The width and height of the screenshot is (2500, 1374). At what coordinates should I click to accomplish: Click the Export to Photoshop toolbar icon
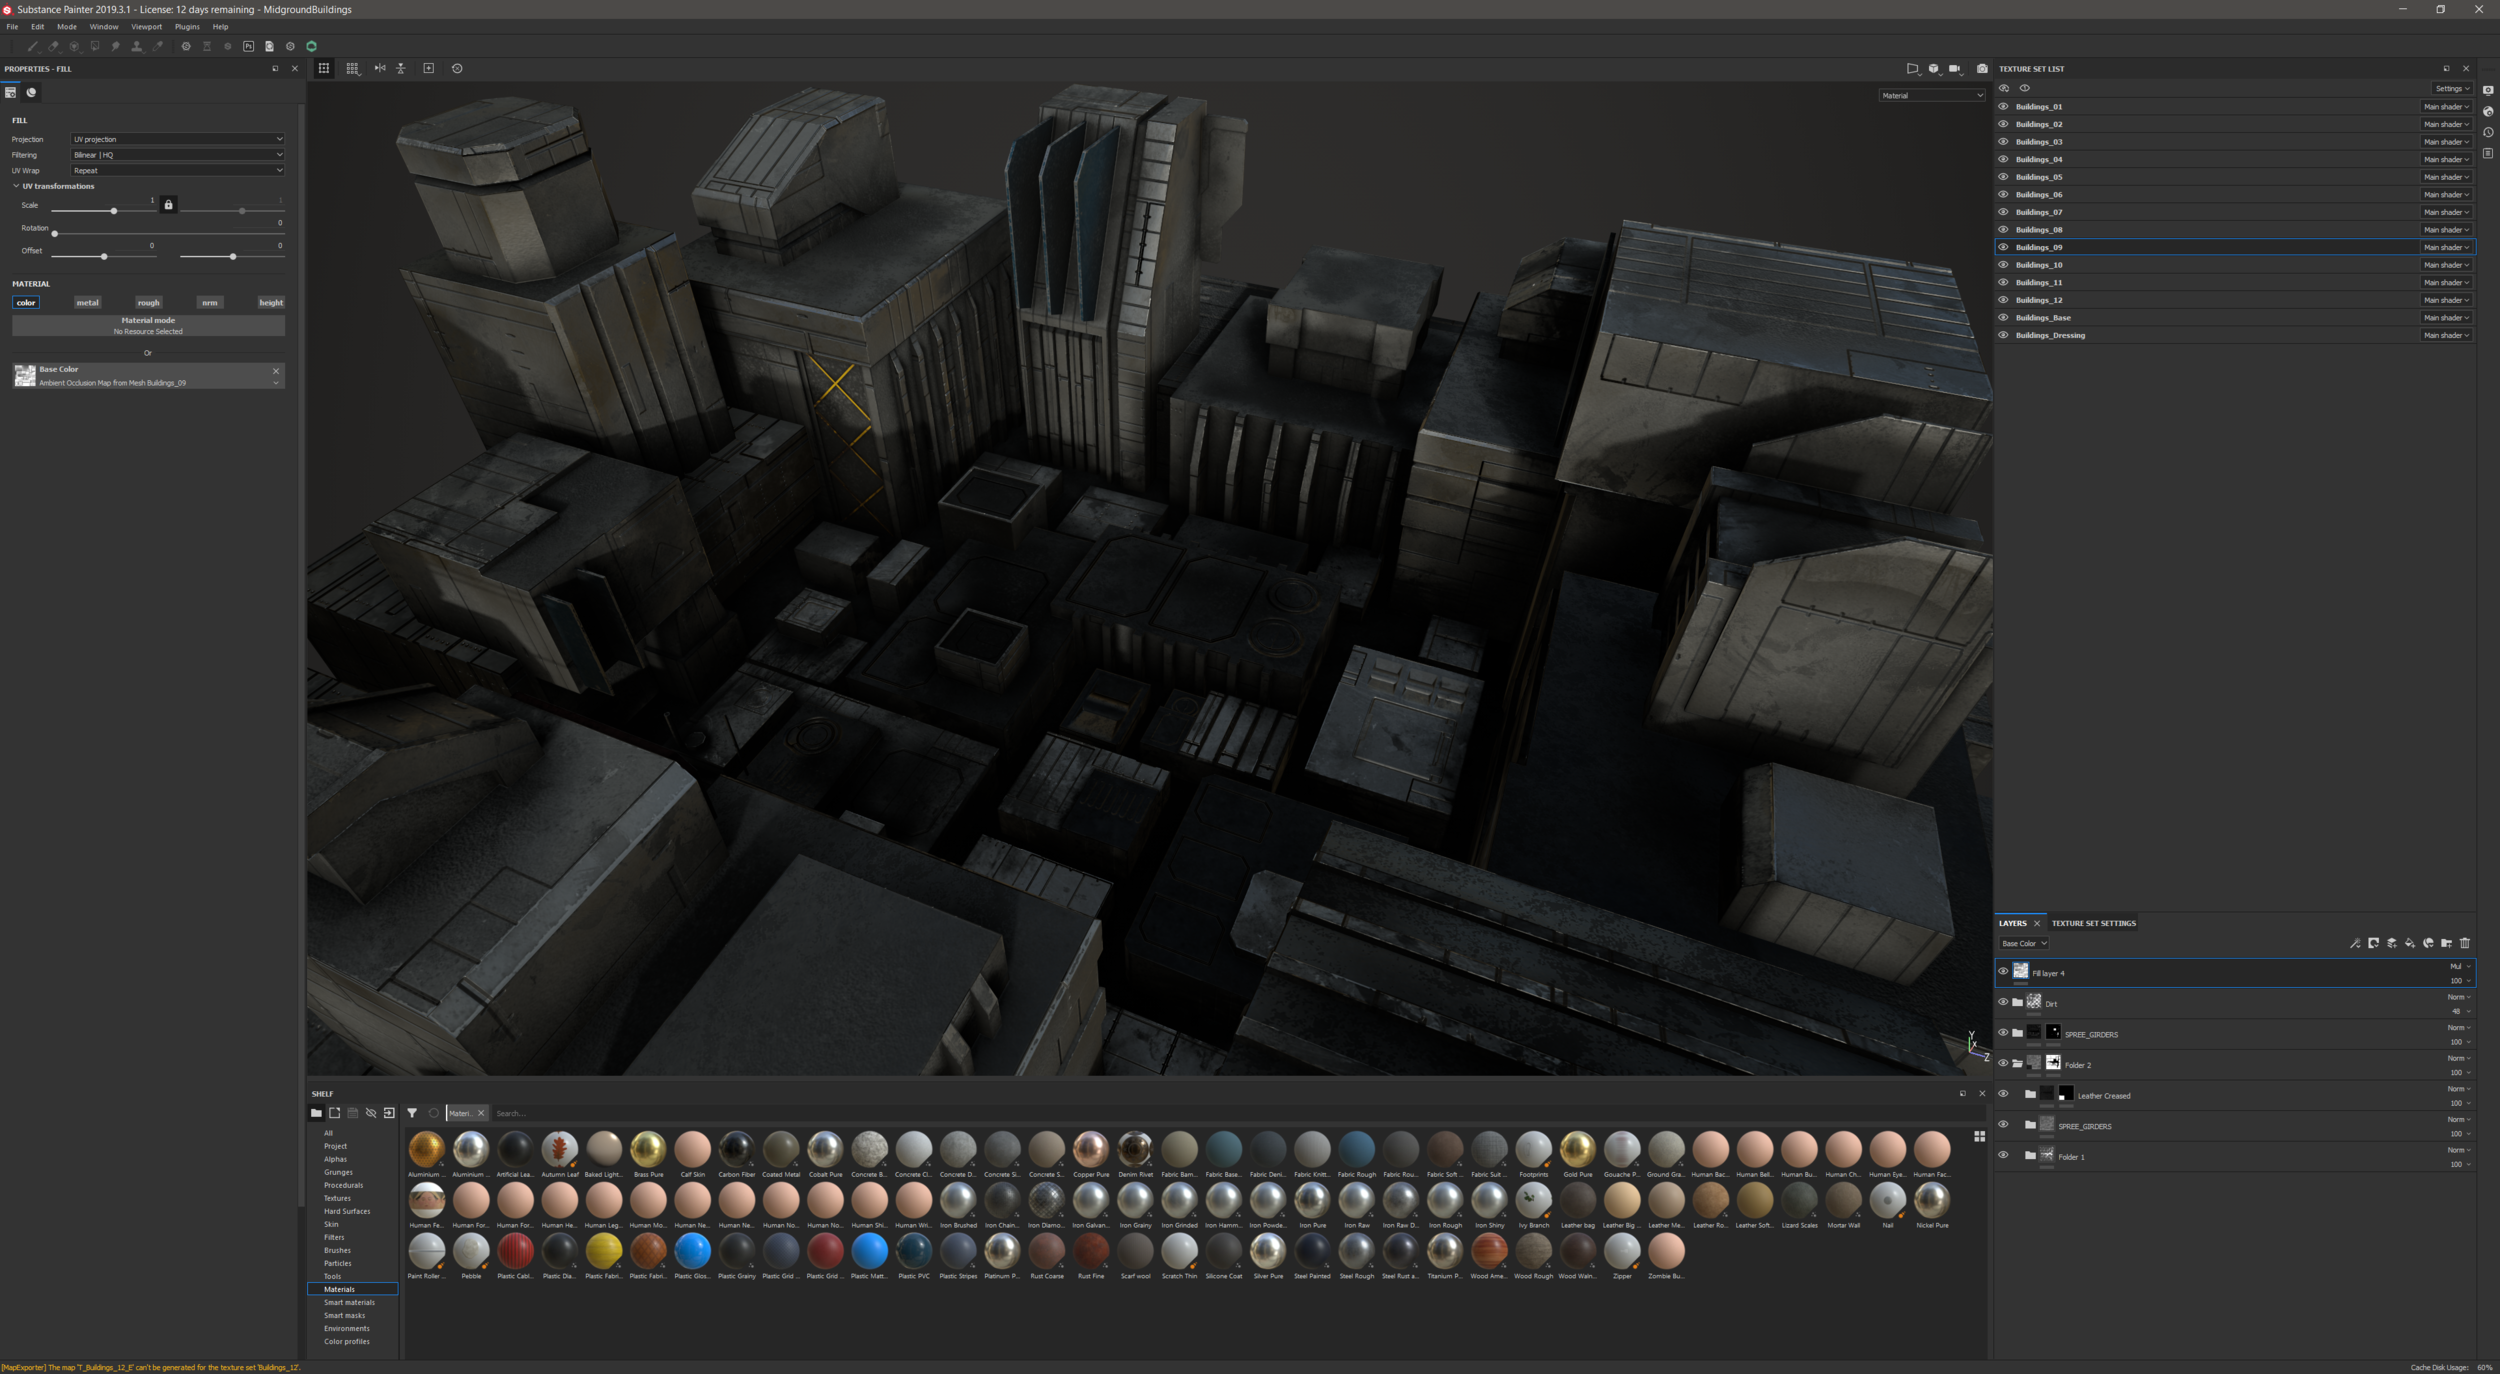tap(249, 46)
